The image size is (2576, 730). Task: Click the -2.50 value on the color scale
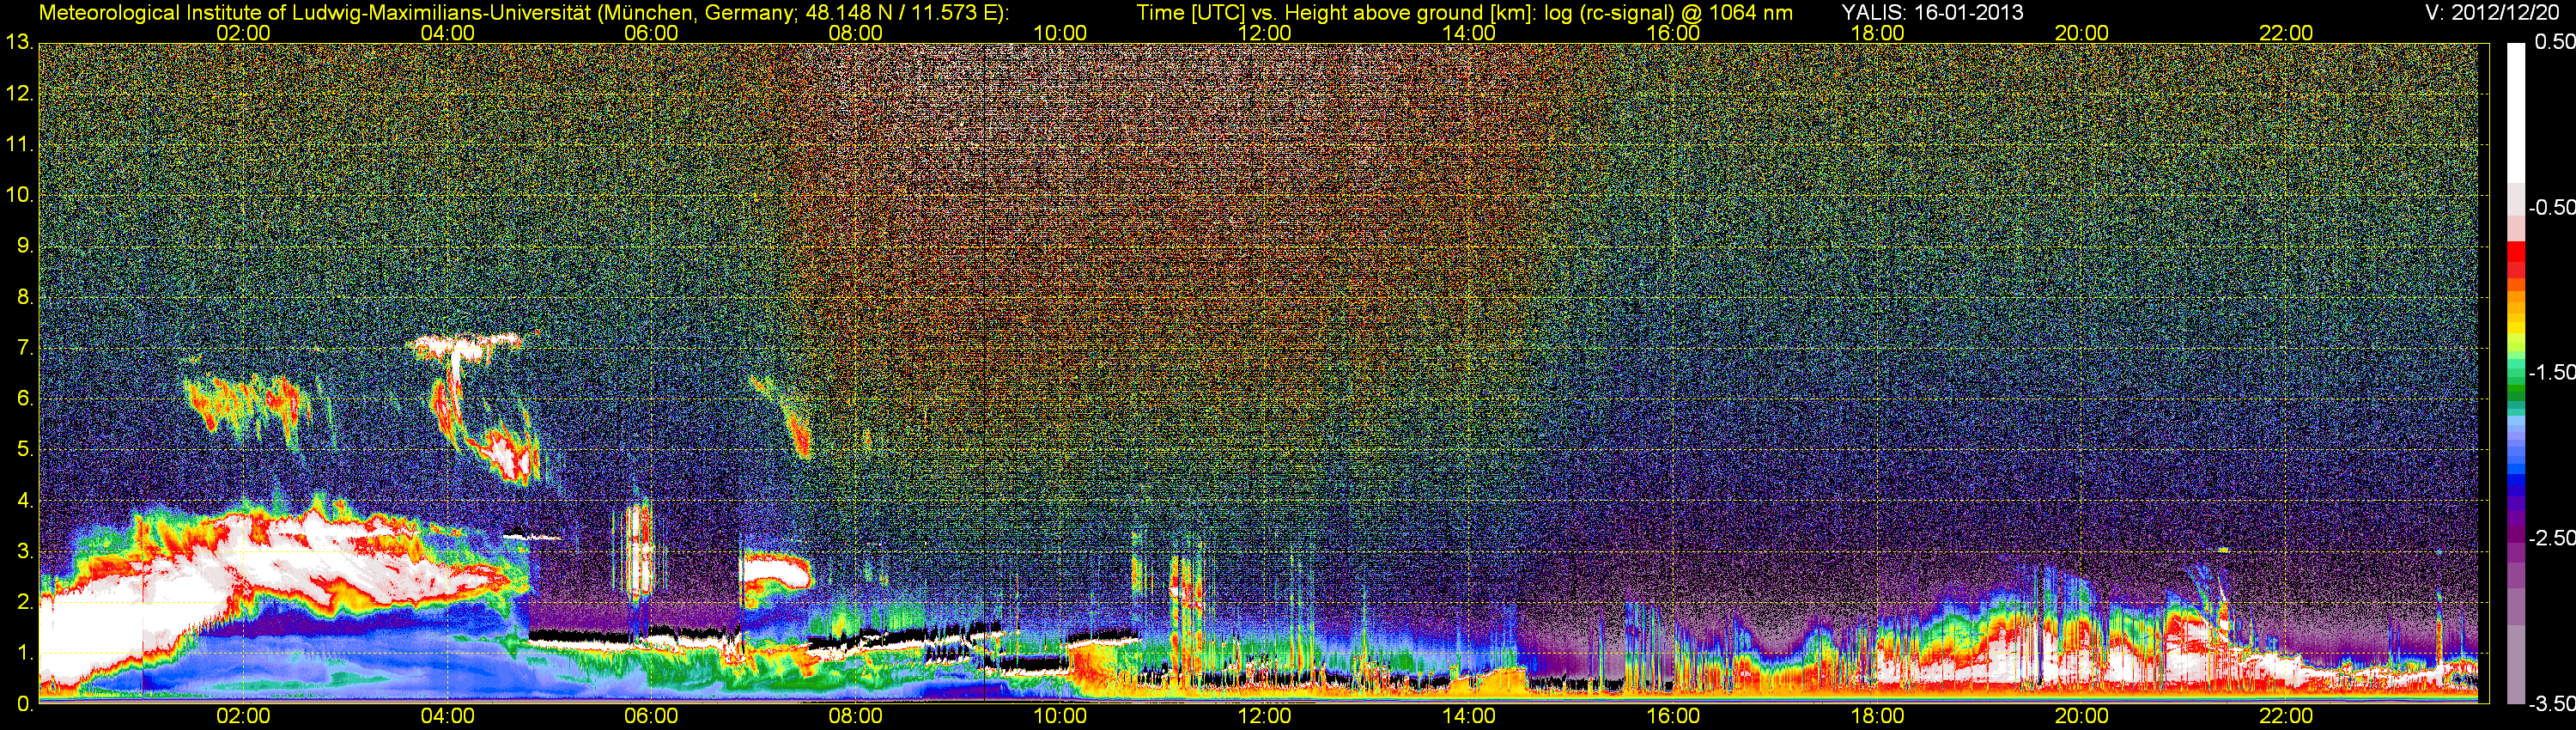pyautogui.click(x=2552, y=538)
